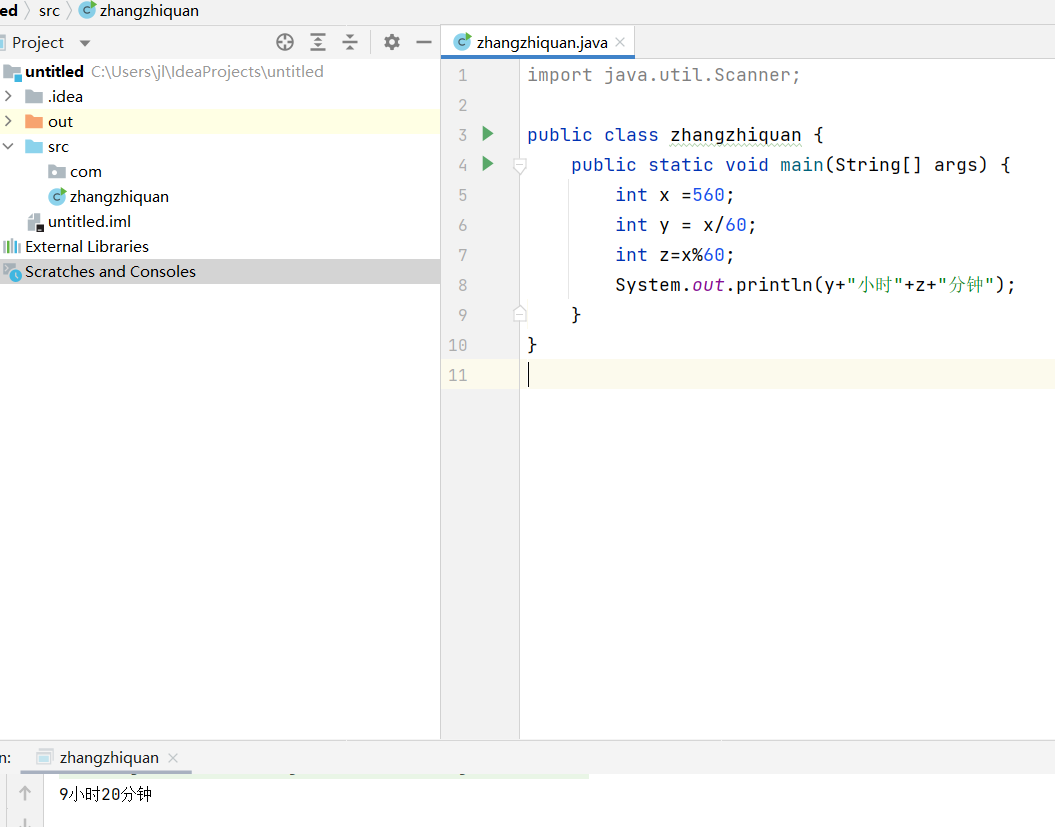Expand the .idea folder
Viewport: 1055px width, 827px height.
pos(9,97)
